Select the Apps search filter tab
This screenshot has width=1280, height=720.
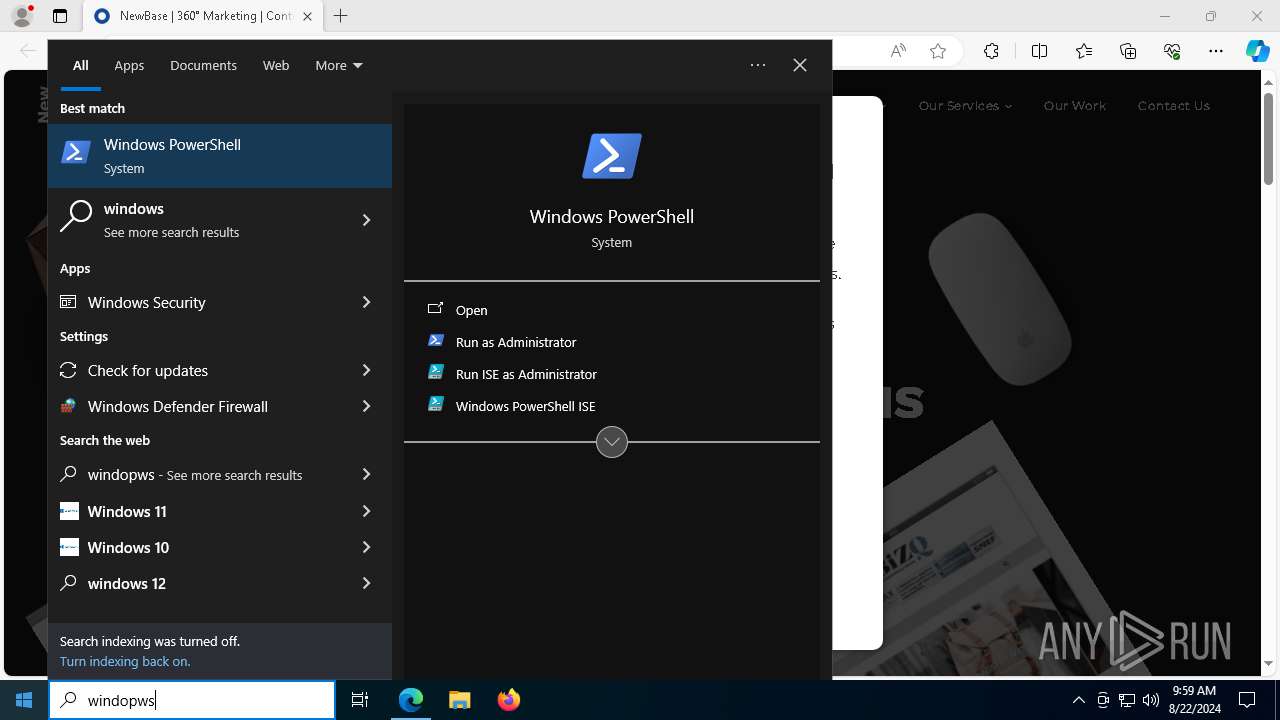129,65
